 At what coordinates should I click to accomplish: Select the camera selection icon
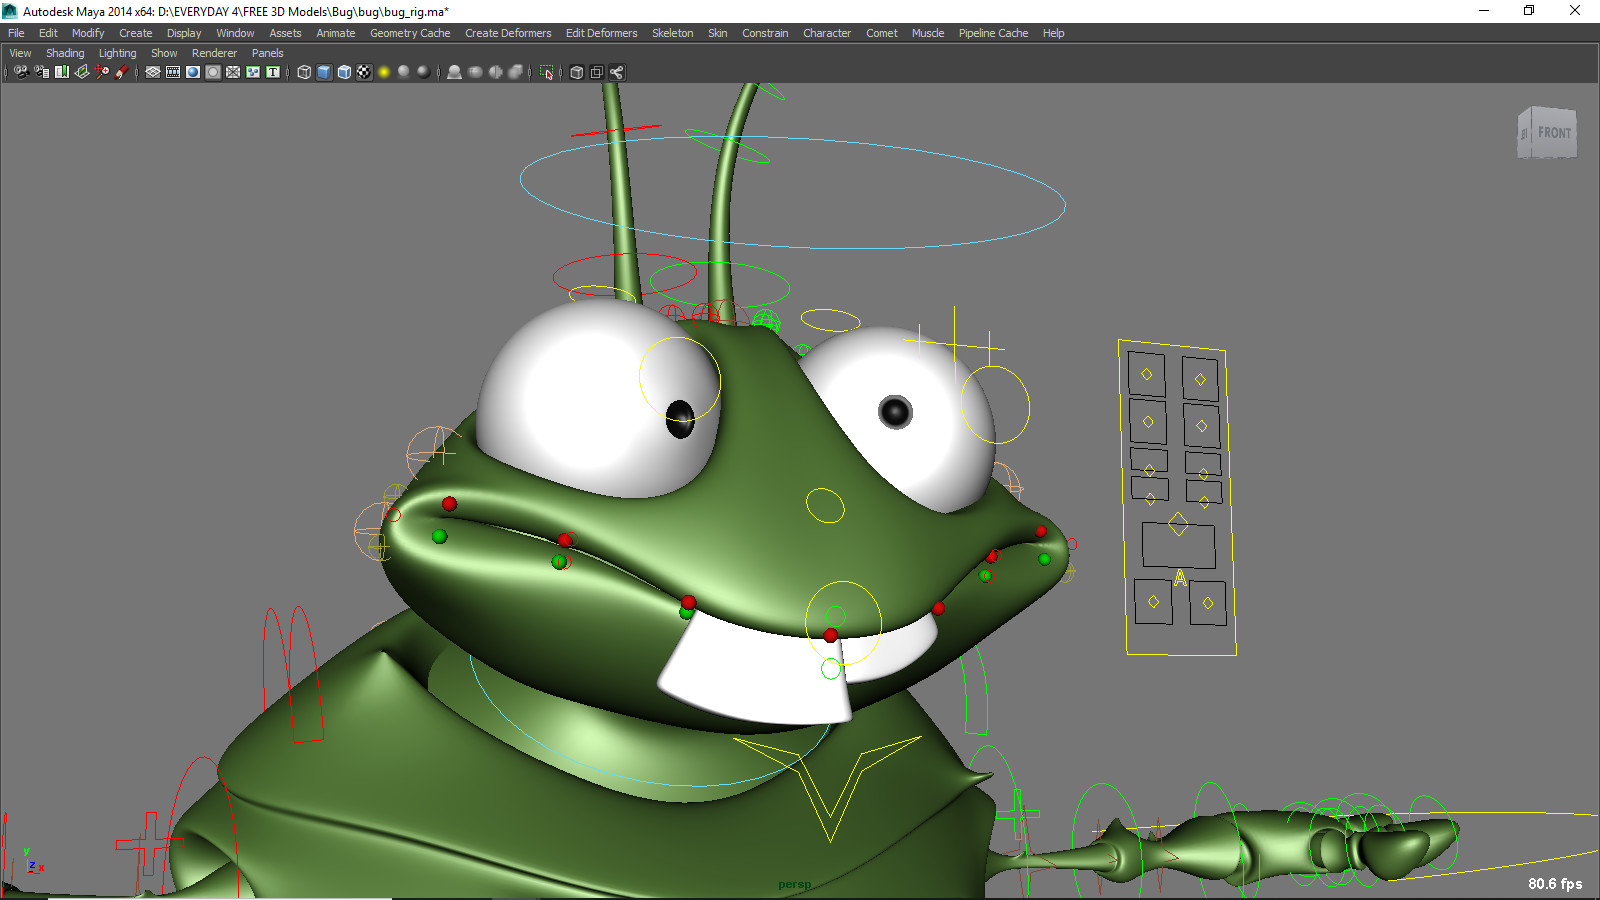point(22,72)
